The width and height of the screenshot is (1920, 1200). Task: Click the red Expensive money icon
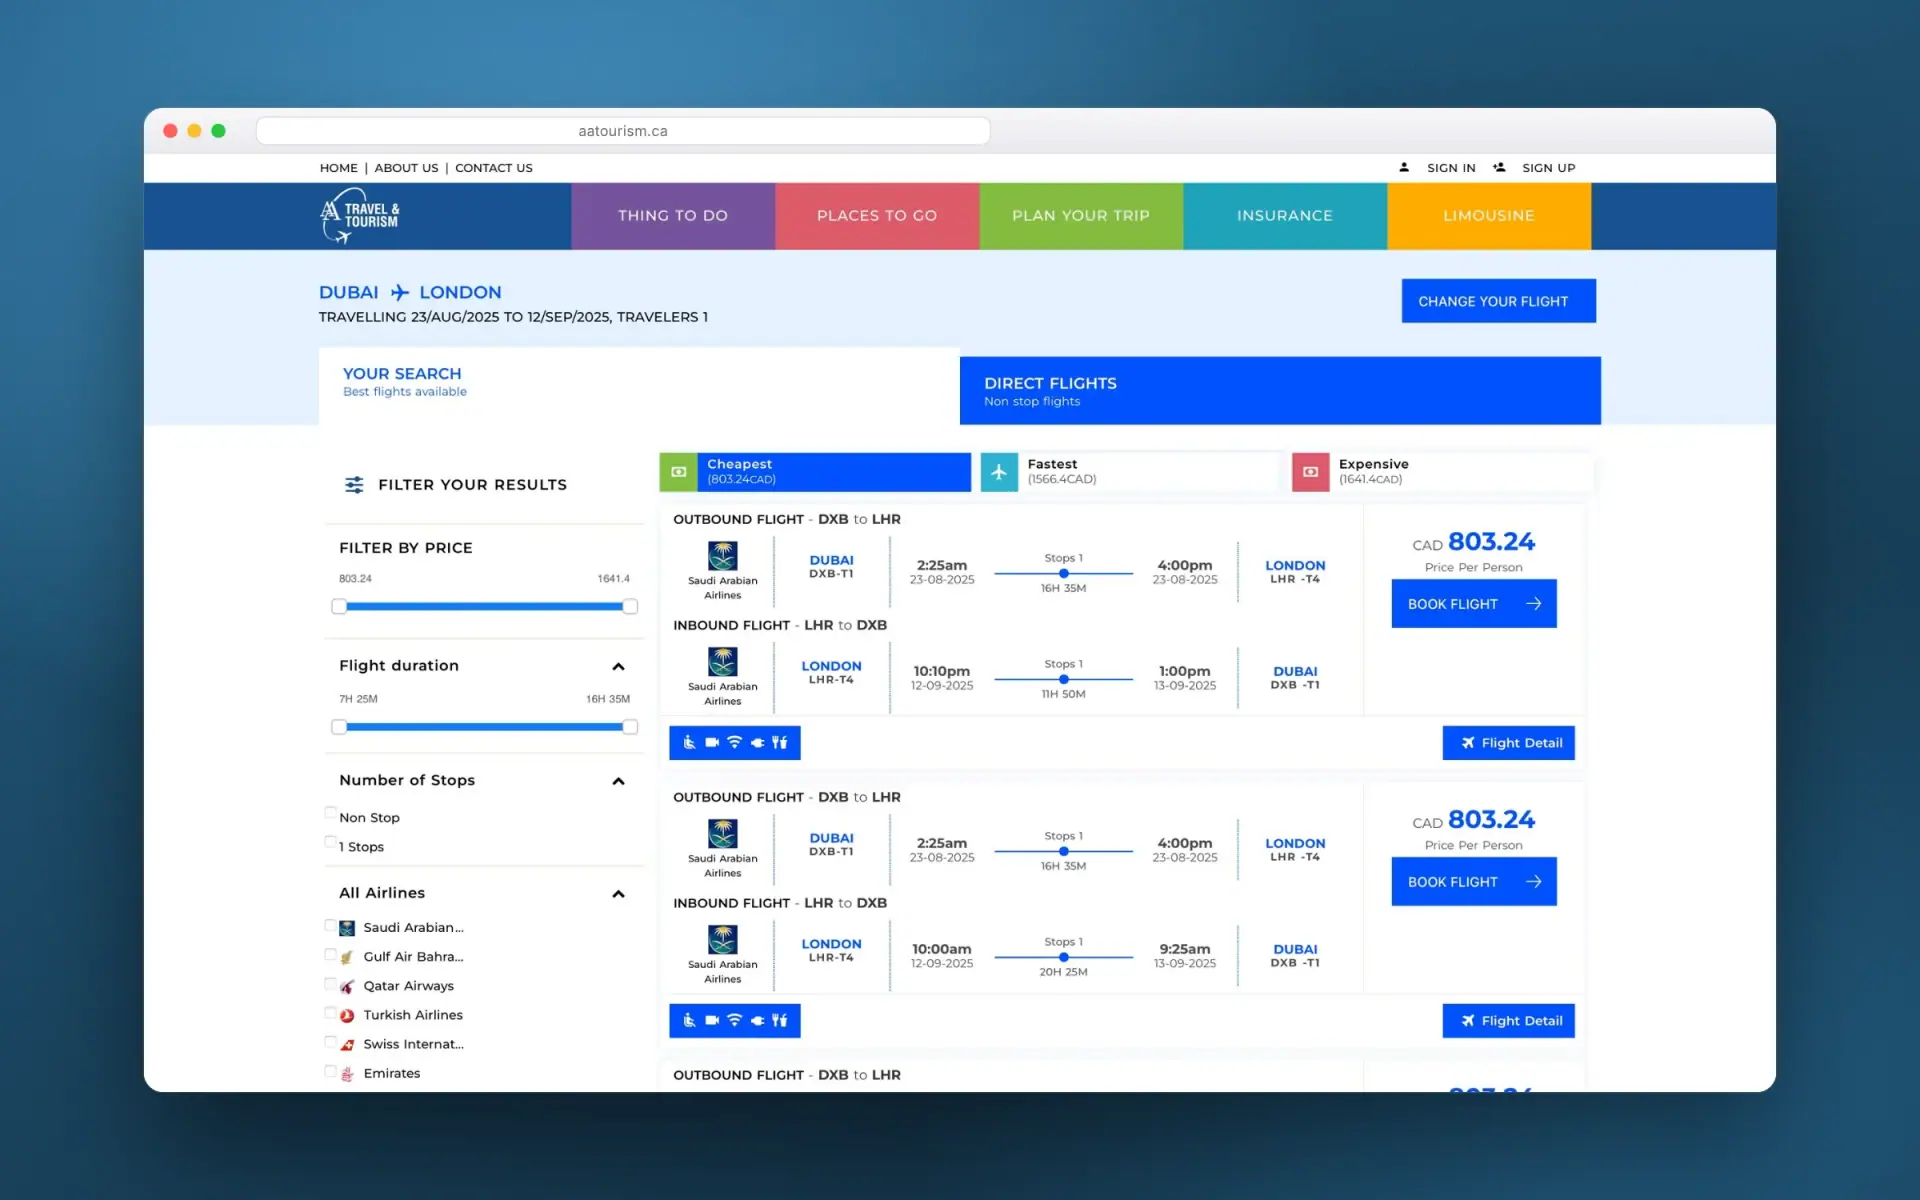[1310, 472]
